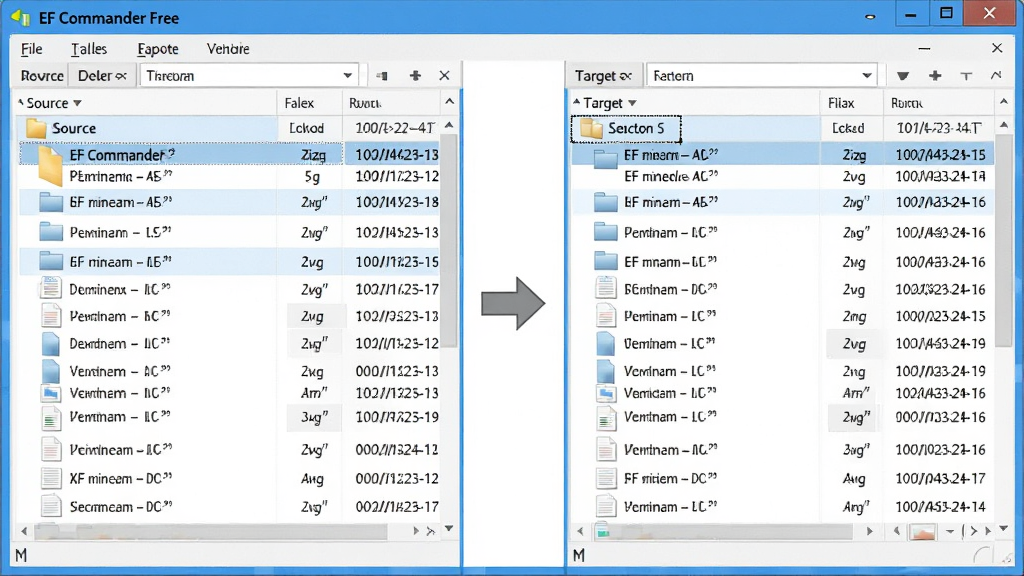Minimize the inner document window
1024x576 pixels.
click(924, 48)
